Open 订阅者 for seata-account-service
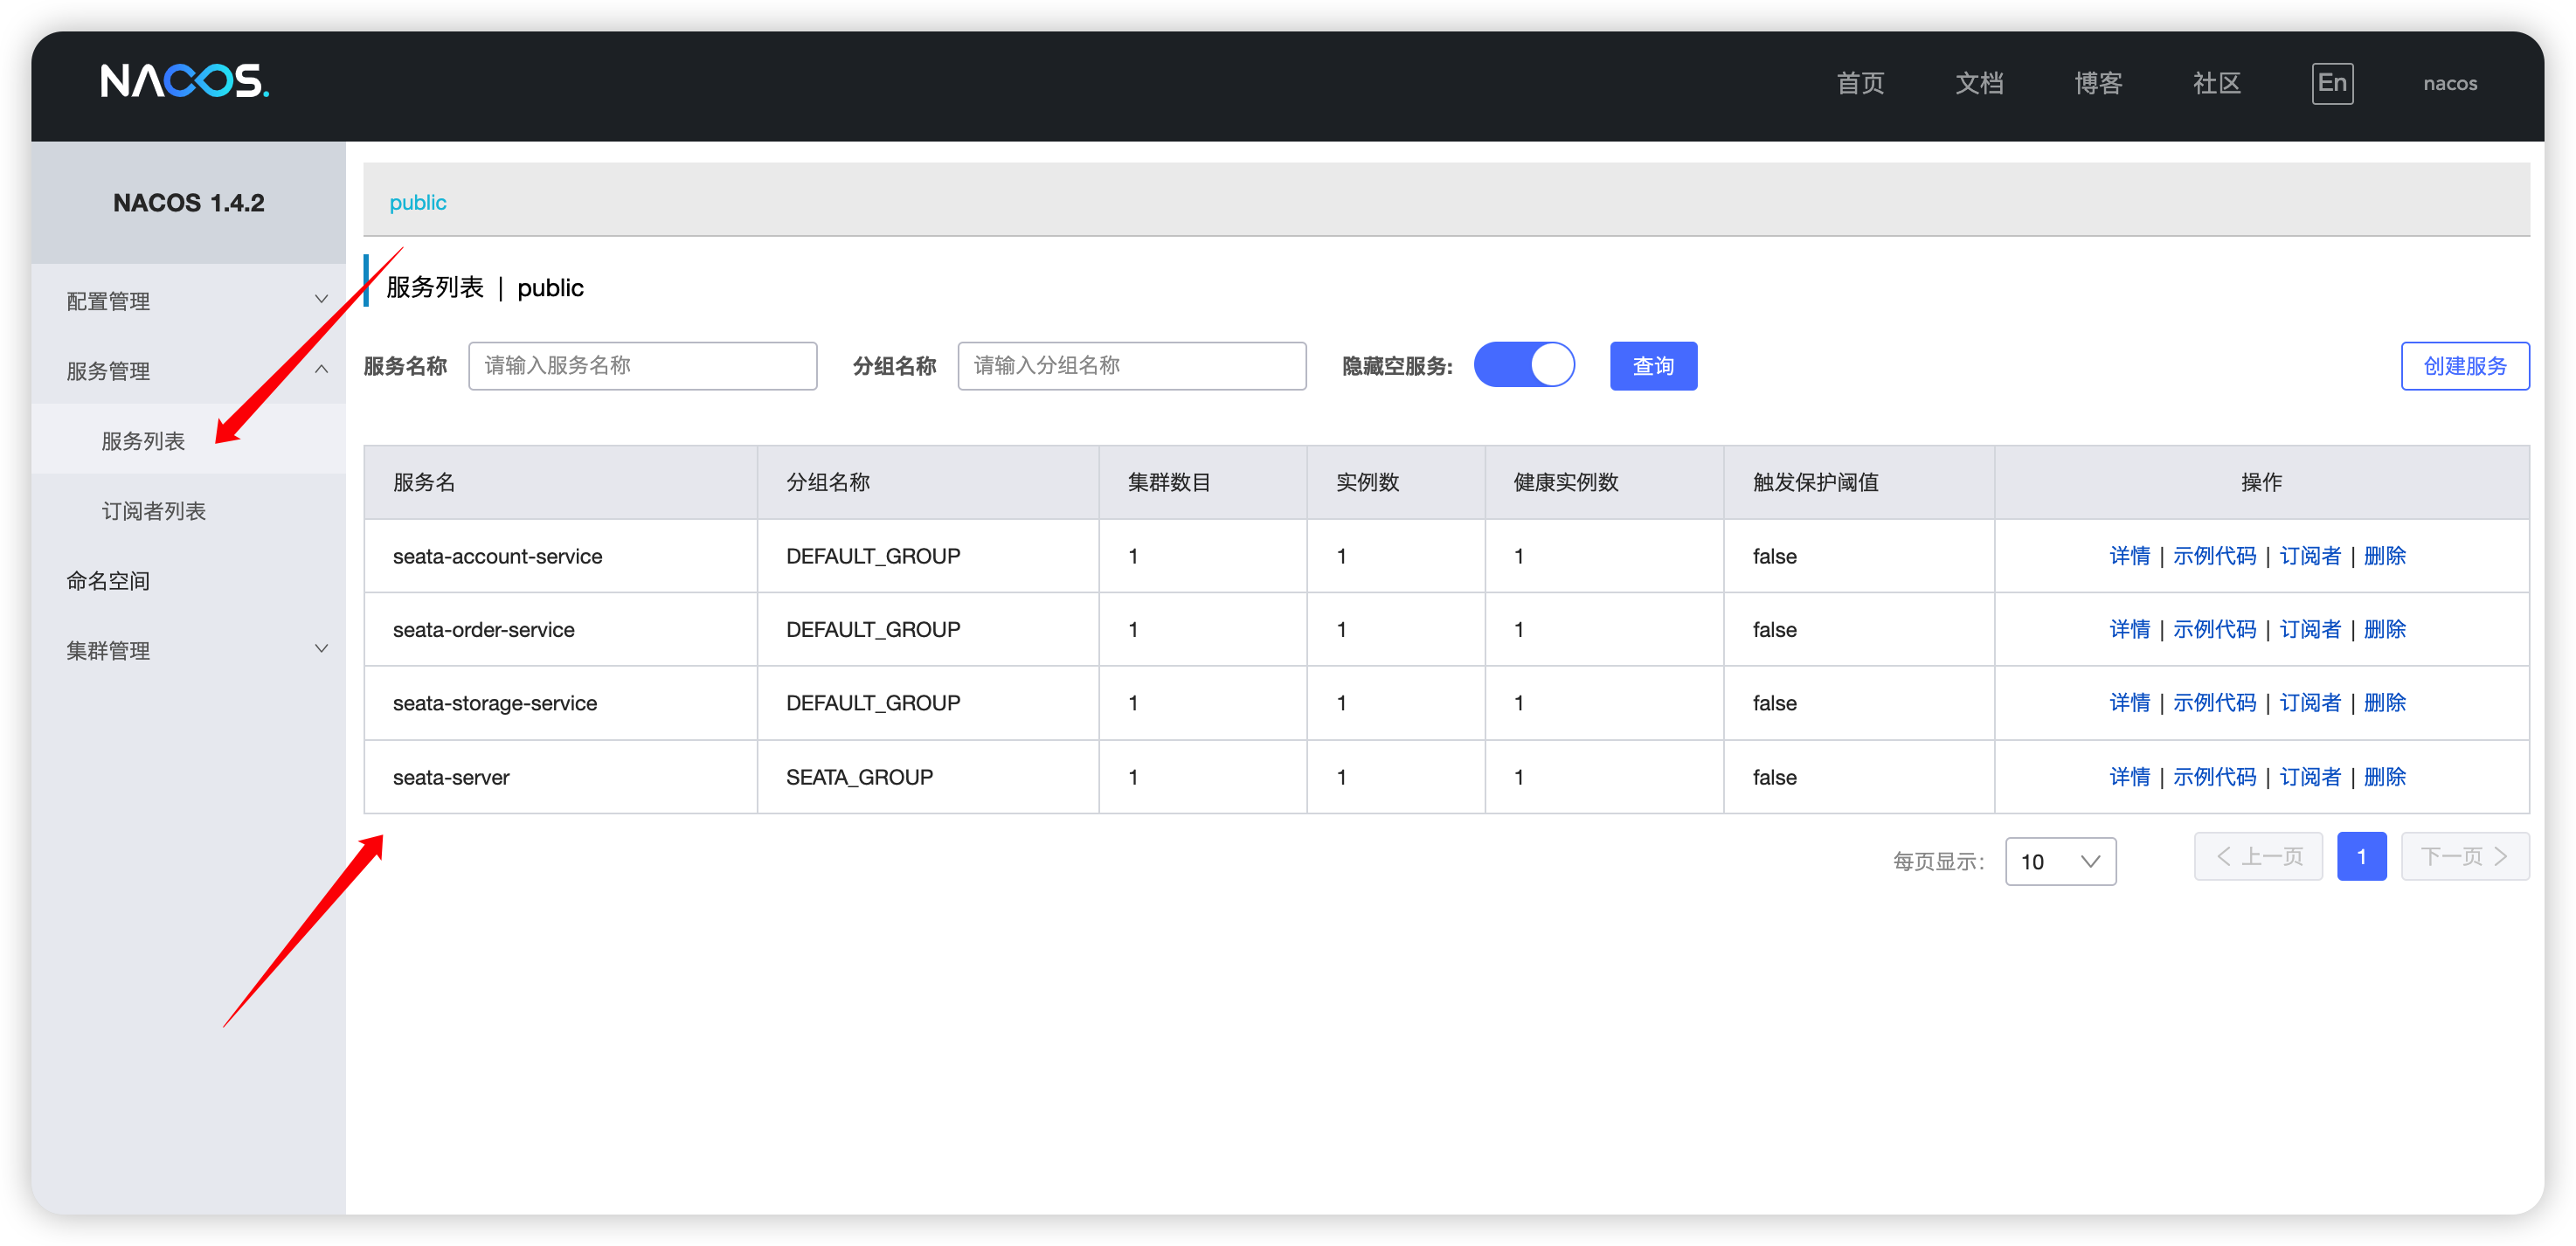 click(2310, 556)
